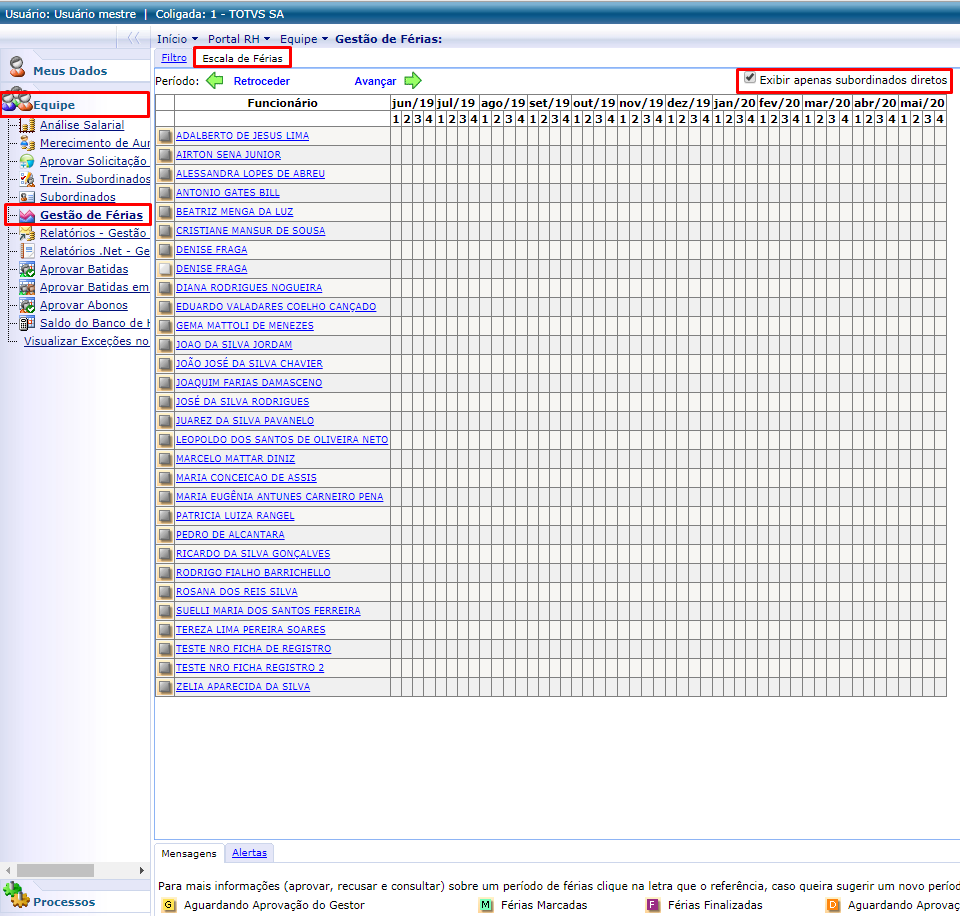The image size is (960, 916).
Task: Toggle Exibir apenas subordinados diretos checkbox
Action: coord(750,78)
